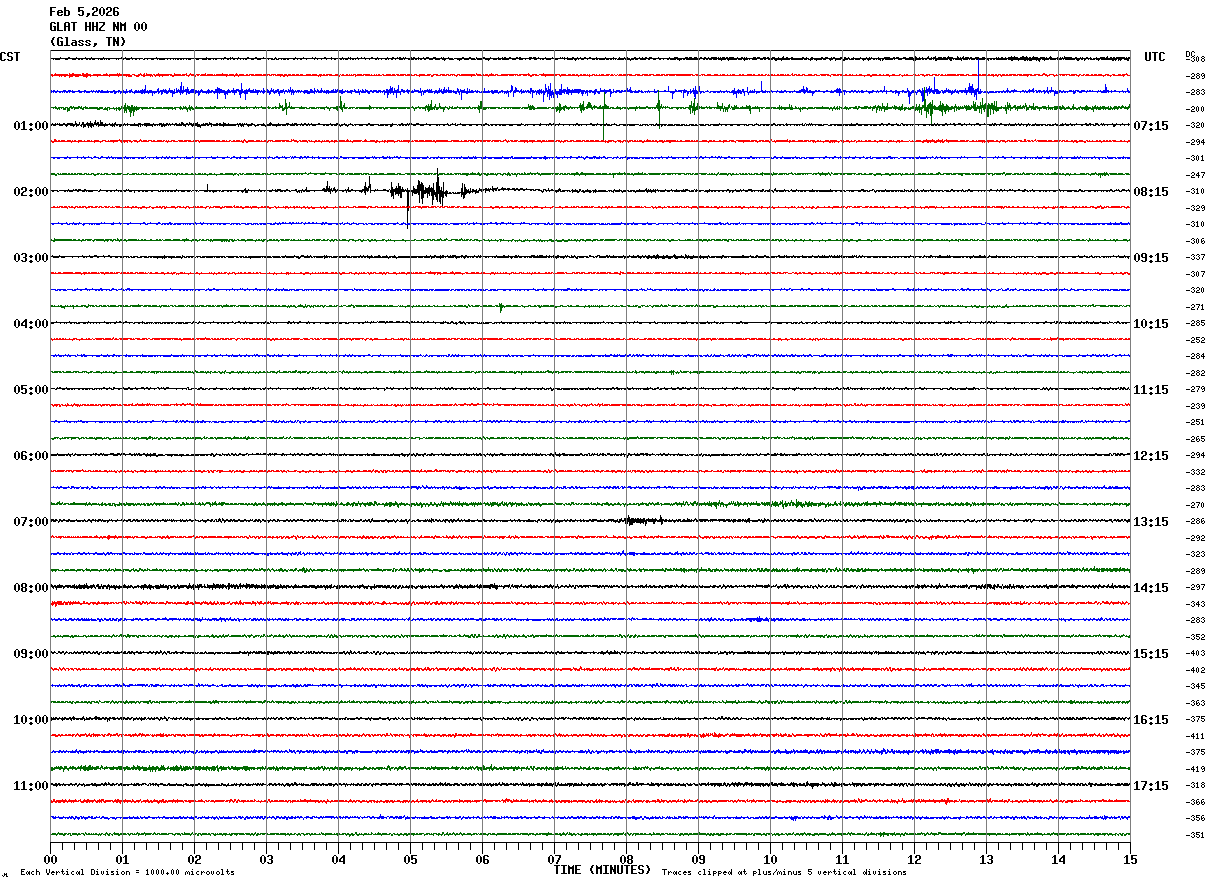1210x886 pixels.
Task: Select the '10' minute tick label
Action: tap(771, 859)
